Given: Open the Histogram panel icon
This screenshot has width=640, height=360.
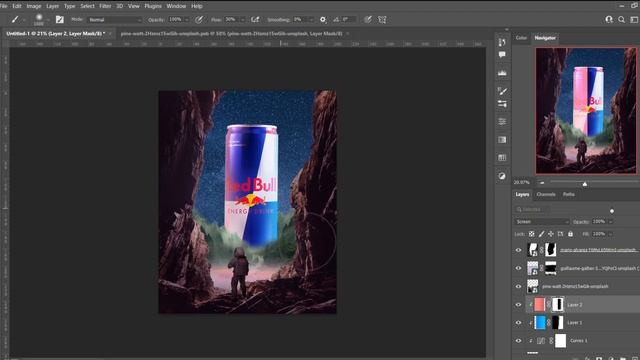Looking at the screenshot, I should [502, 73].
